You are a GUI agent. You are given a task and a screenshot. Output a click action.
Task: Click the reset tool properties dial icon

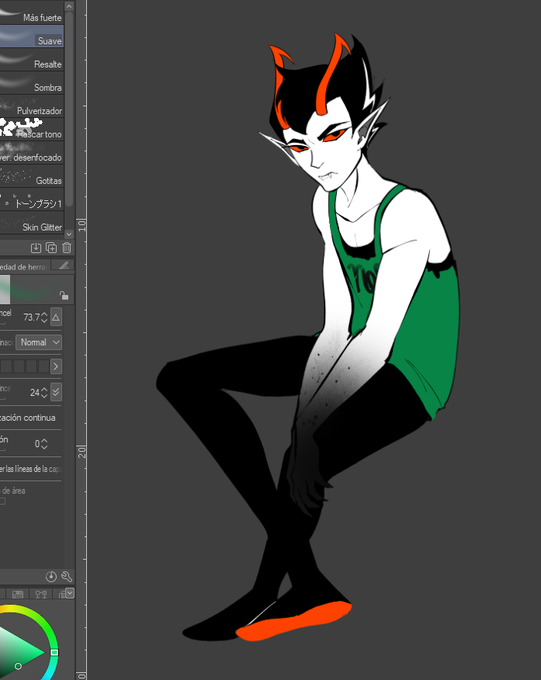51,576
